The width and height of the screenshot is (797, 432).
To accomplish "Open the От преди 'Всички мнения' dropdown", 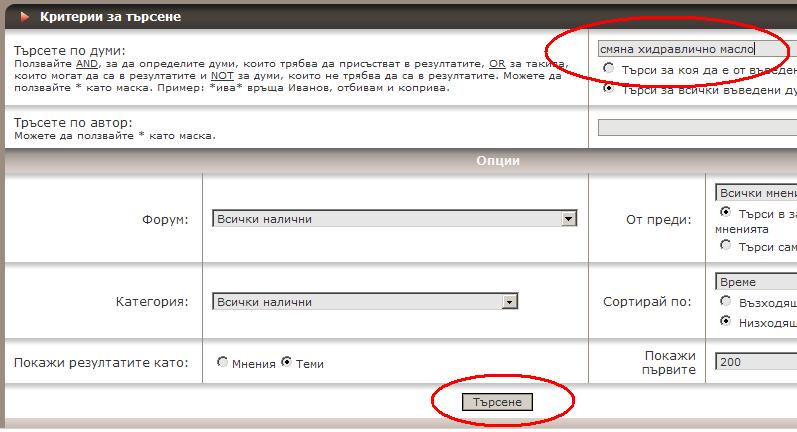I will coord(756,193).
